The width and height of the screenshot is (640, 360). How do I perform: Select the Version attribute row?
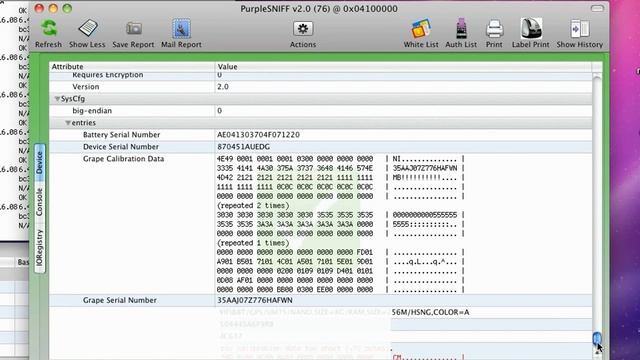[x=320, y=87]
